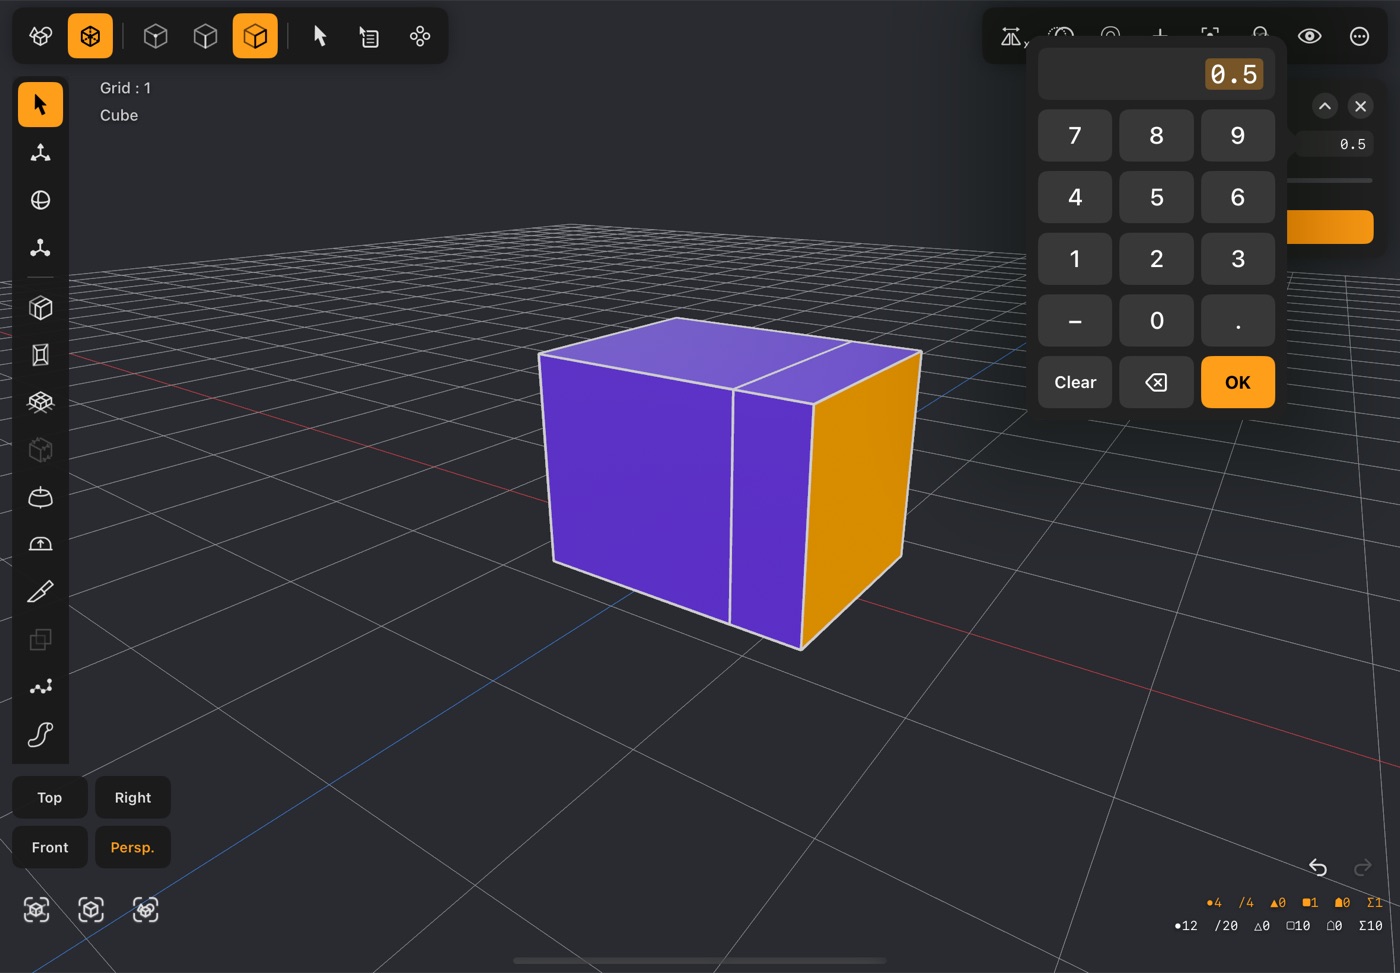This screenshot has width=1400, height=973.
Task: Choose the rotate sphere tool
Action: (40, 200)
